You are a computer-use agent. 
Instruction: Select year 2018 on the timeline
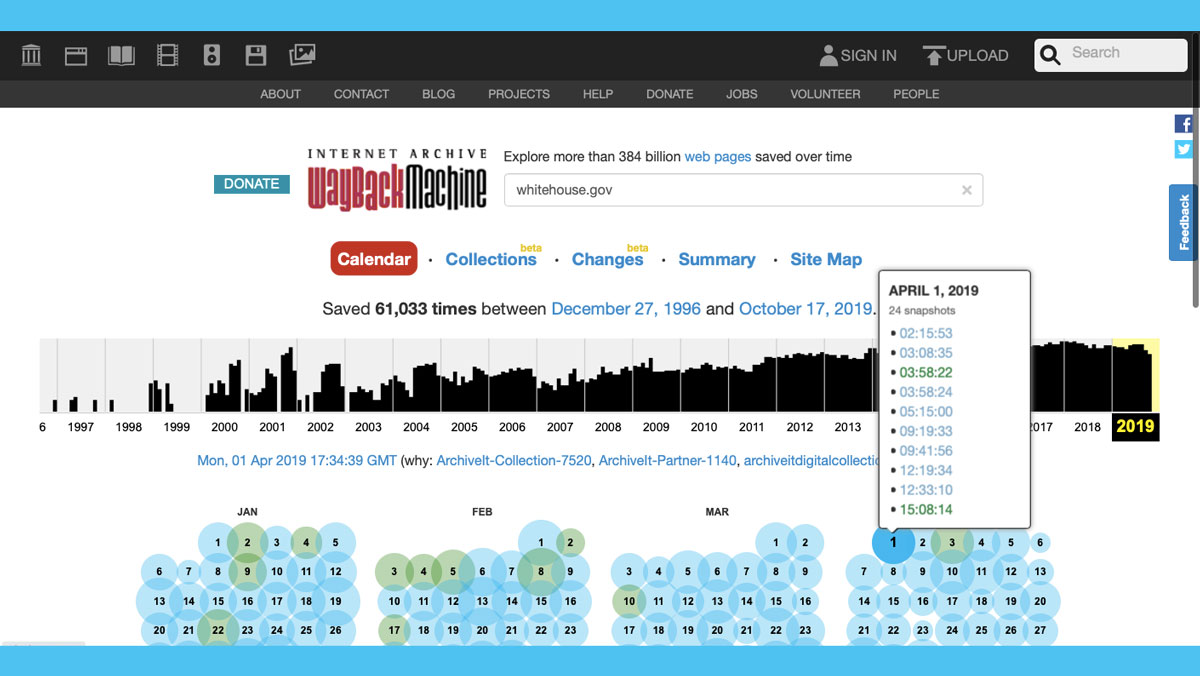pyautogui.click(x=1088, y=427)
